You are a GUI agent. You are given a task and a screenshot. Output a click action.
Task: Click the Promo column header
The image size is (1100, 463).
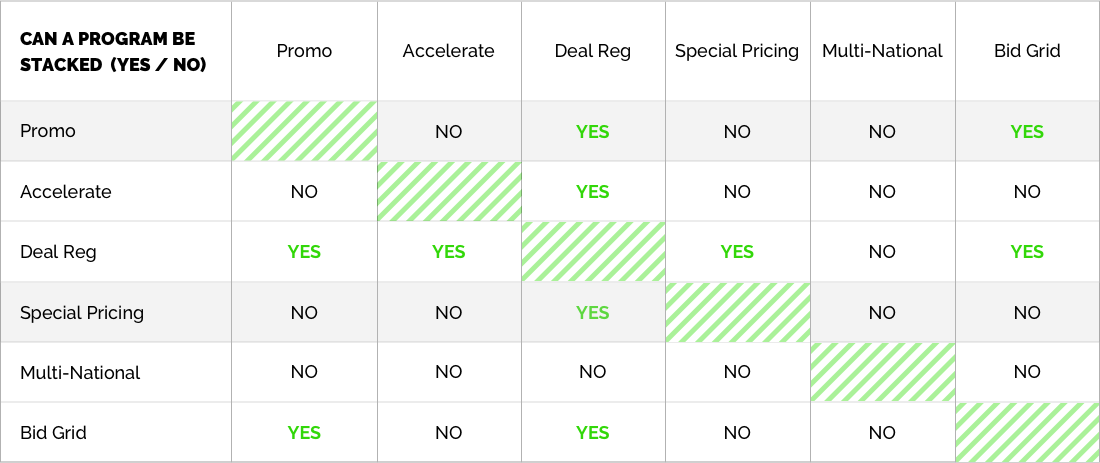coord(304,51)
